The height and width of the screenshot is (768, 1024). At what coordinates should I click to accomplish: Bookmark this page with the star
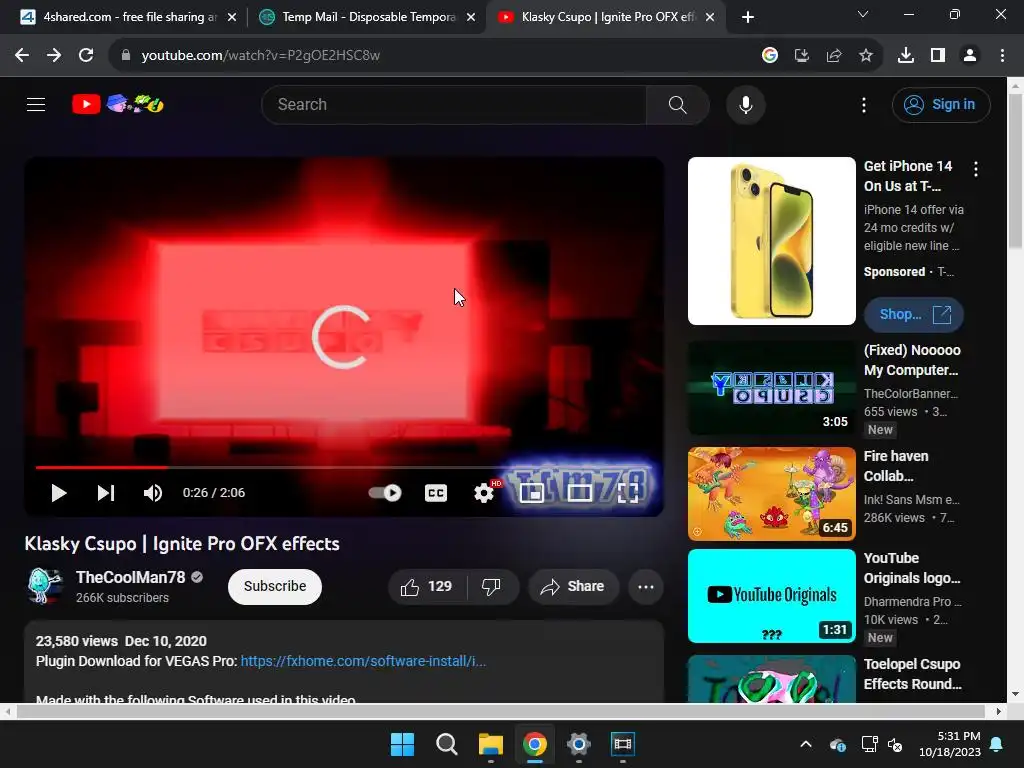866,56
